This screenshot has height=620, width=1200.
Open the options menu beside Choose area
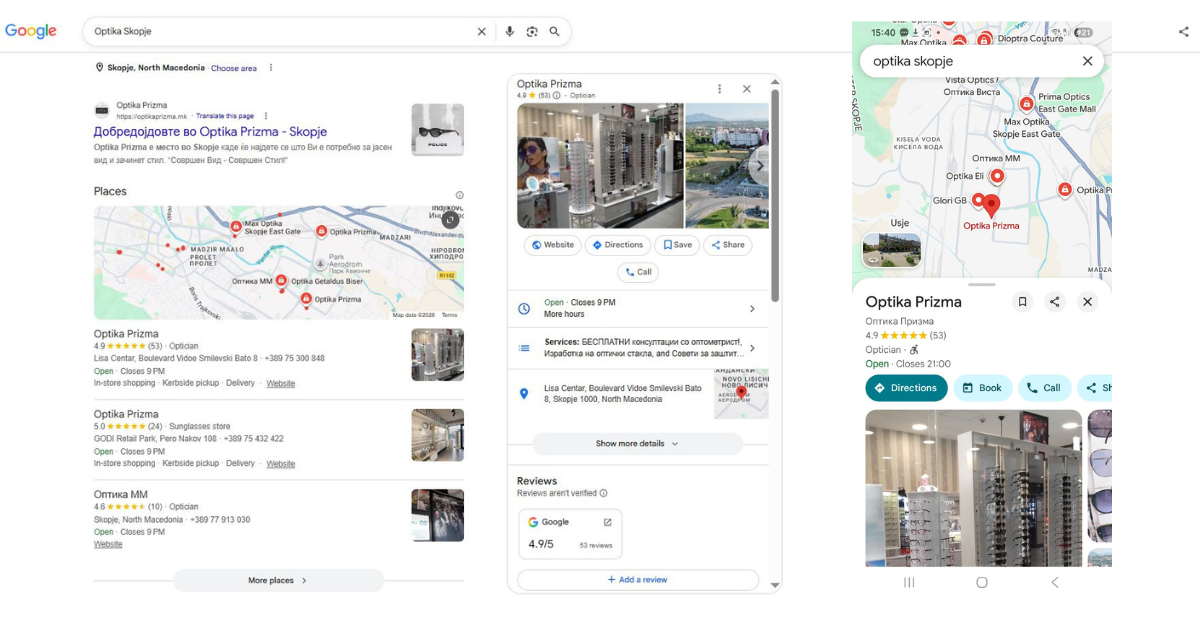pyautogui.click(x=271, y=68)
